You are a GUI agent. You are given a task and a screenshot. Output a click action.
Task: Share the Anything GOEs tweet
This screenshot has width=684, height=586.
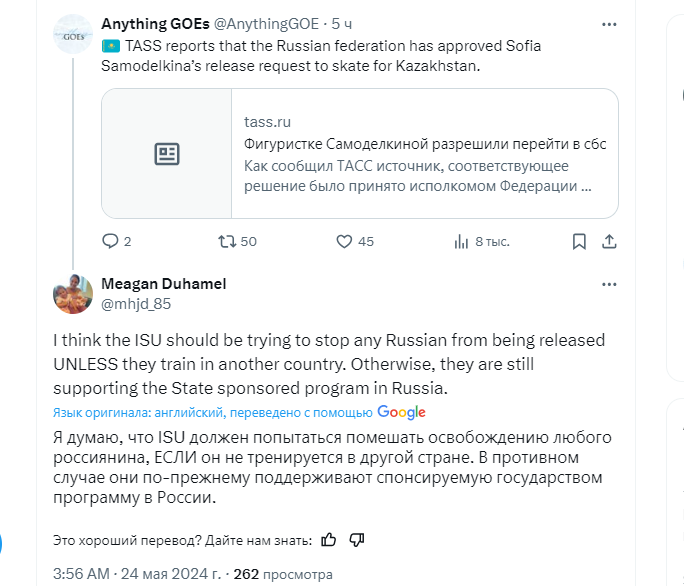point(609,241)
